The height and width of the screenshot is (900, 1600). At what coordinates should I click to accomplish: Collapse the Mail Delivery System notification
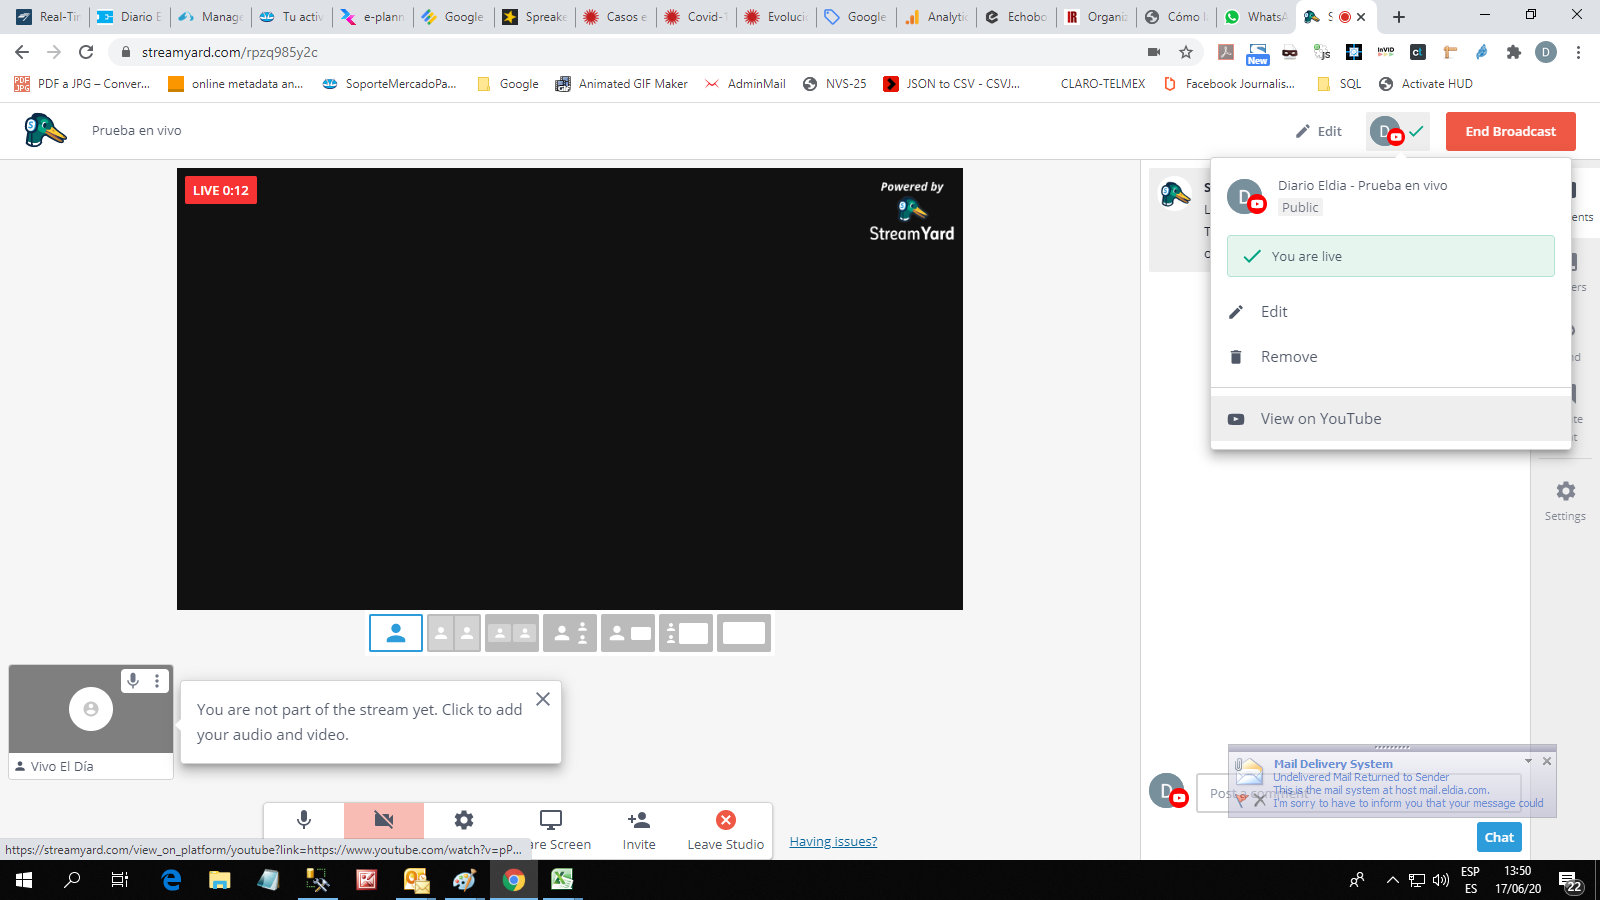[x=1528, y=760]
